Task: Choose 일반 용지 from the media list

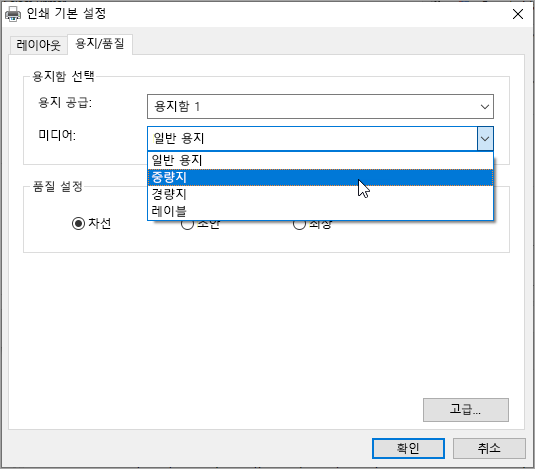Action: (320, 160)
